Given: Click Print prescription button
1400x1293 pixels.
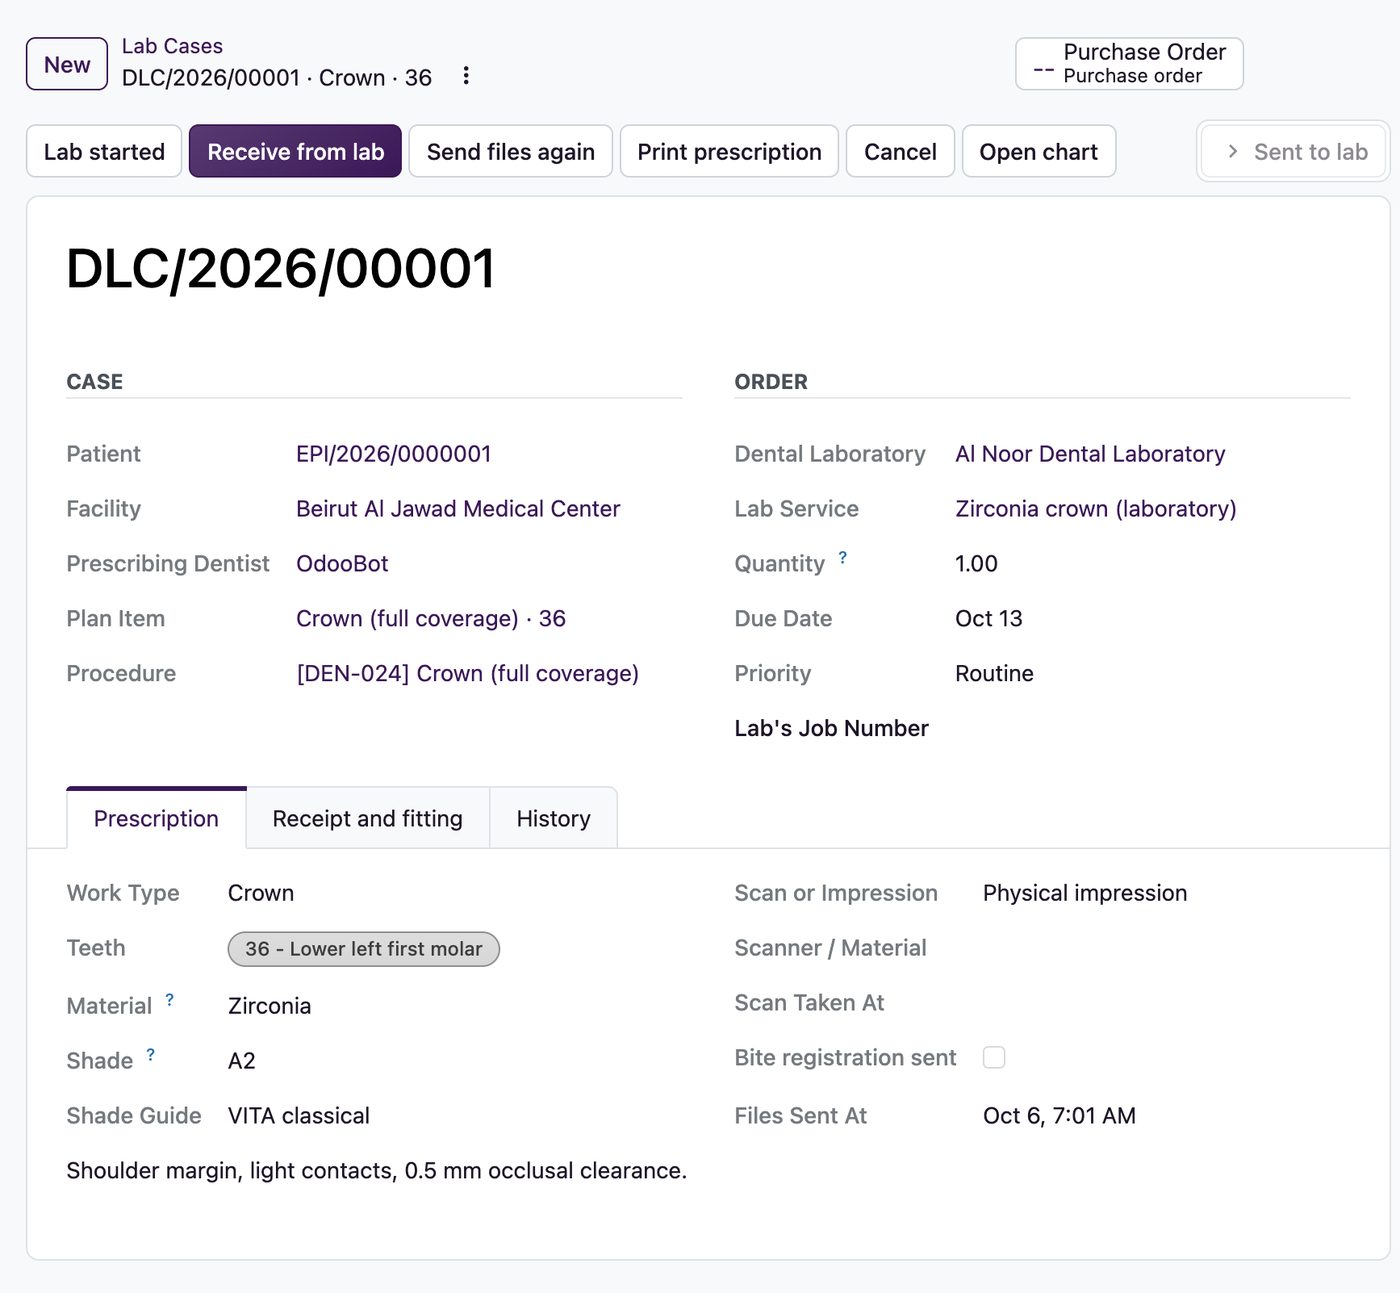Looking at the screenshot, I should pyautogui.click(x=729, y=151).
